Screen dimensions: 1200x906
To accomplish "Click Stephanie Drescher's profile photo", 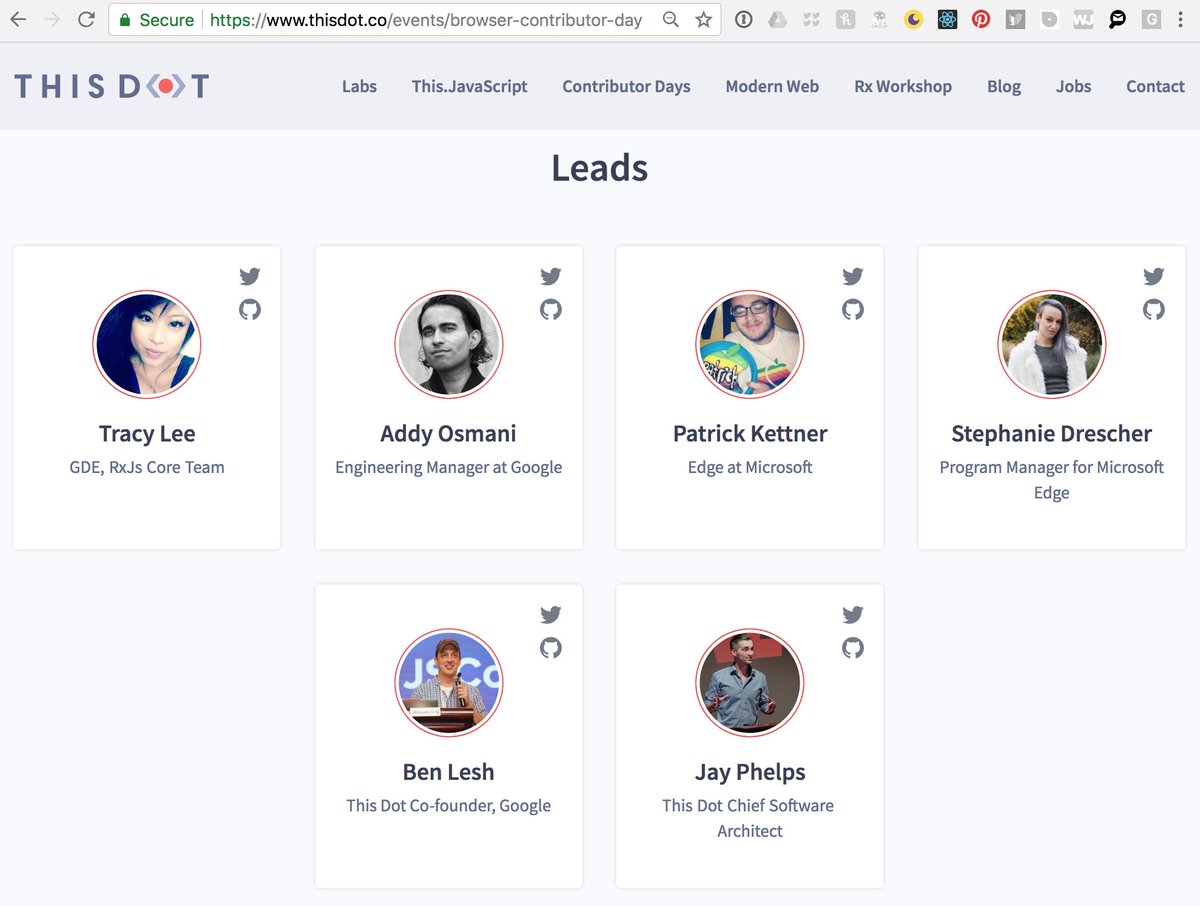I will click(1052, 344).
